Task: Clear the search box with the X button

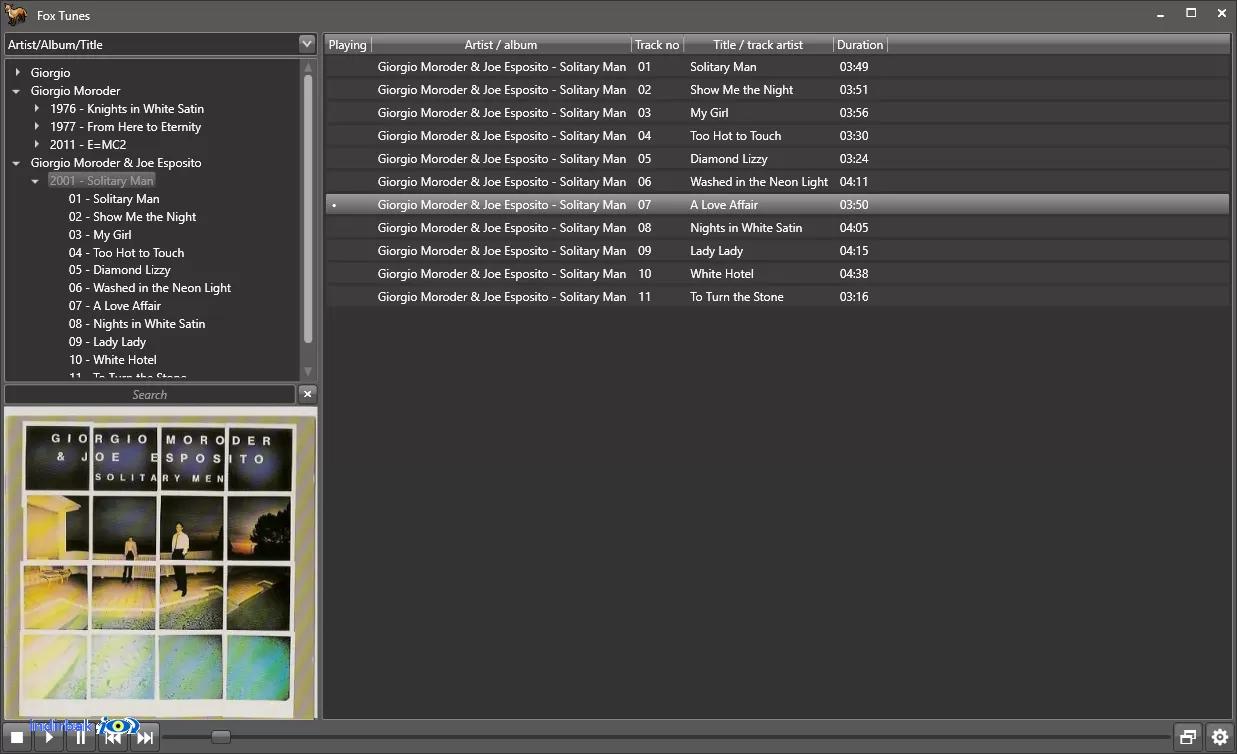Action: [308, 394]
